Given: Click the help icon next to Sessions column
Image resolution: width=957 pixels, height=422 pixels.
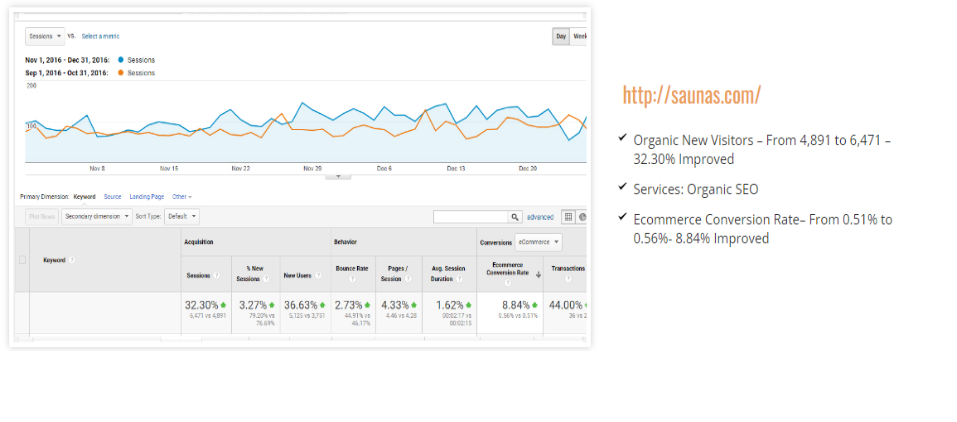Looking at the screenshot, I should coord(217,275).
